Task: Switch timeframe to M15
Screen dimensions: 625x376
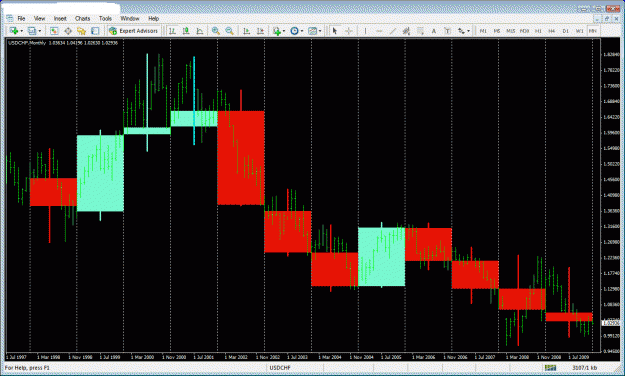Action: (511, 31)
